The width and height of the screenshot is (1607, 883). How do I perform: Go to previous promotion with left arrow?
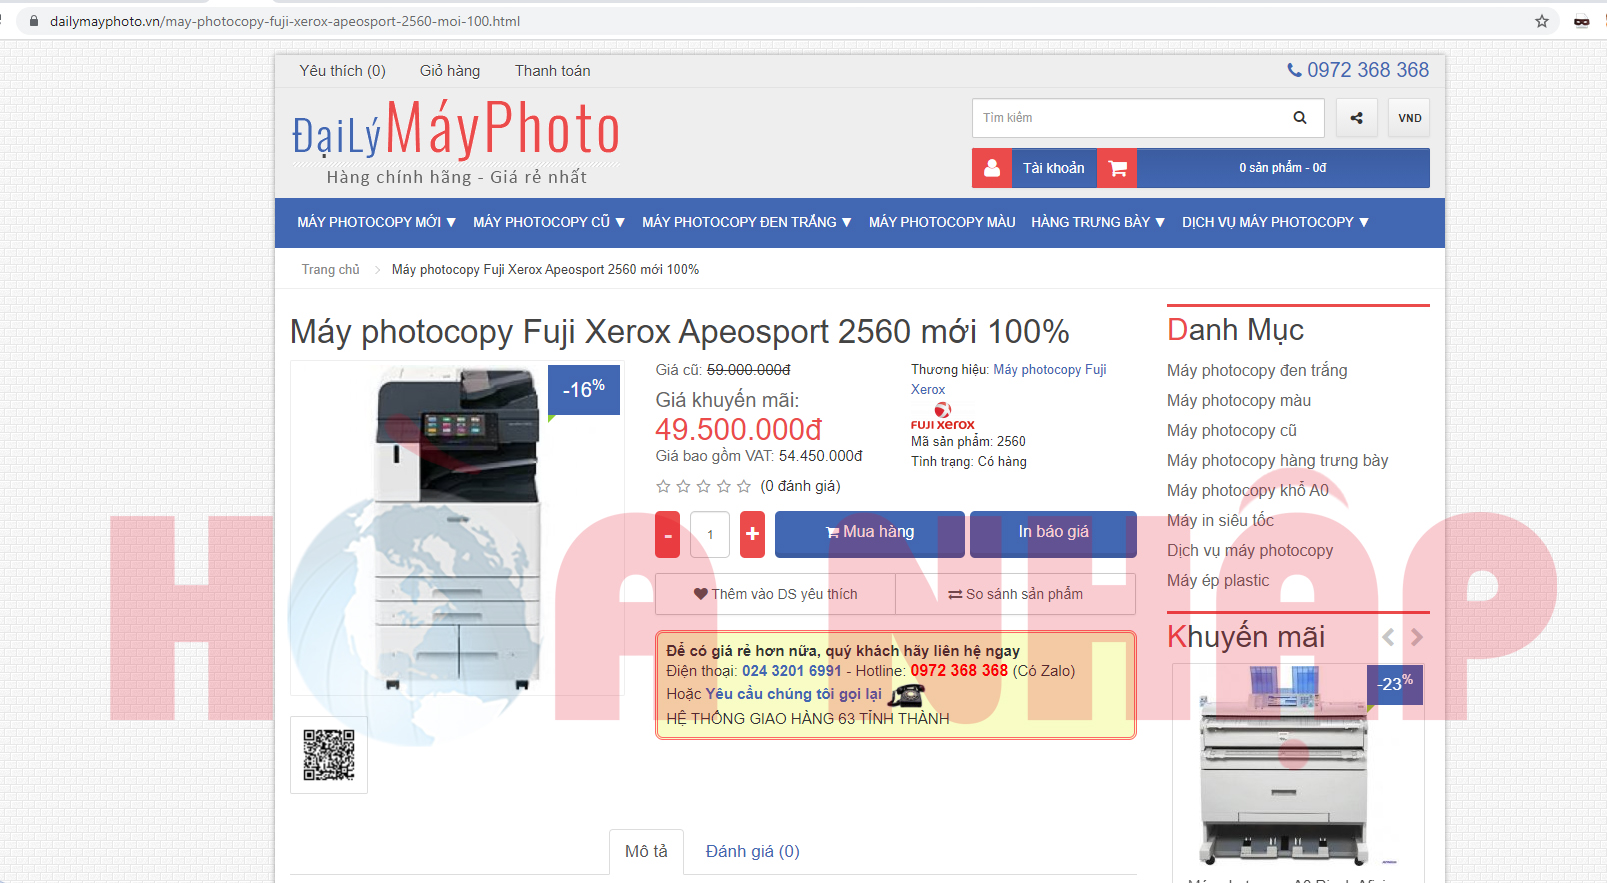coord(1388,637)
